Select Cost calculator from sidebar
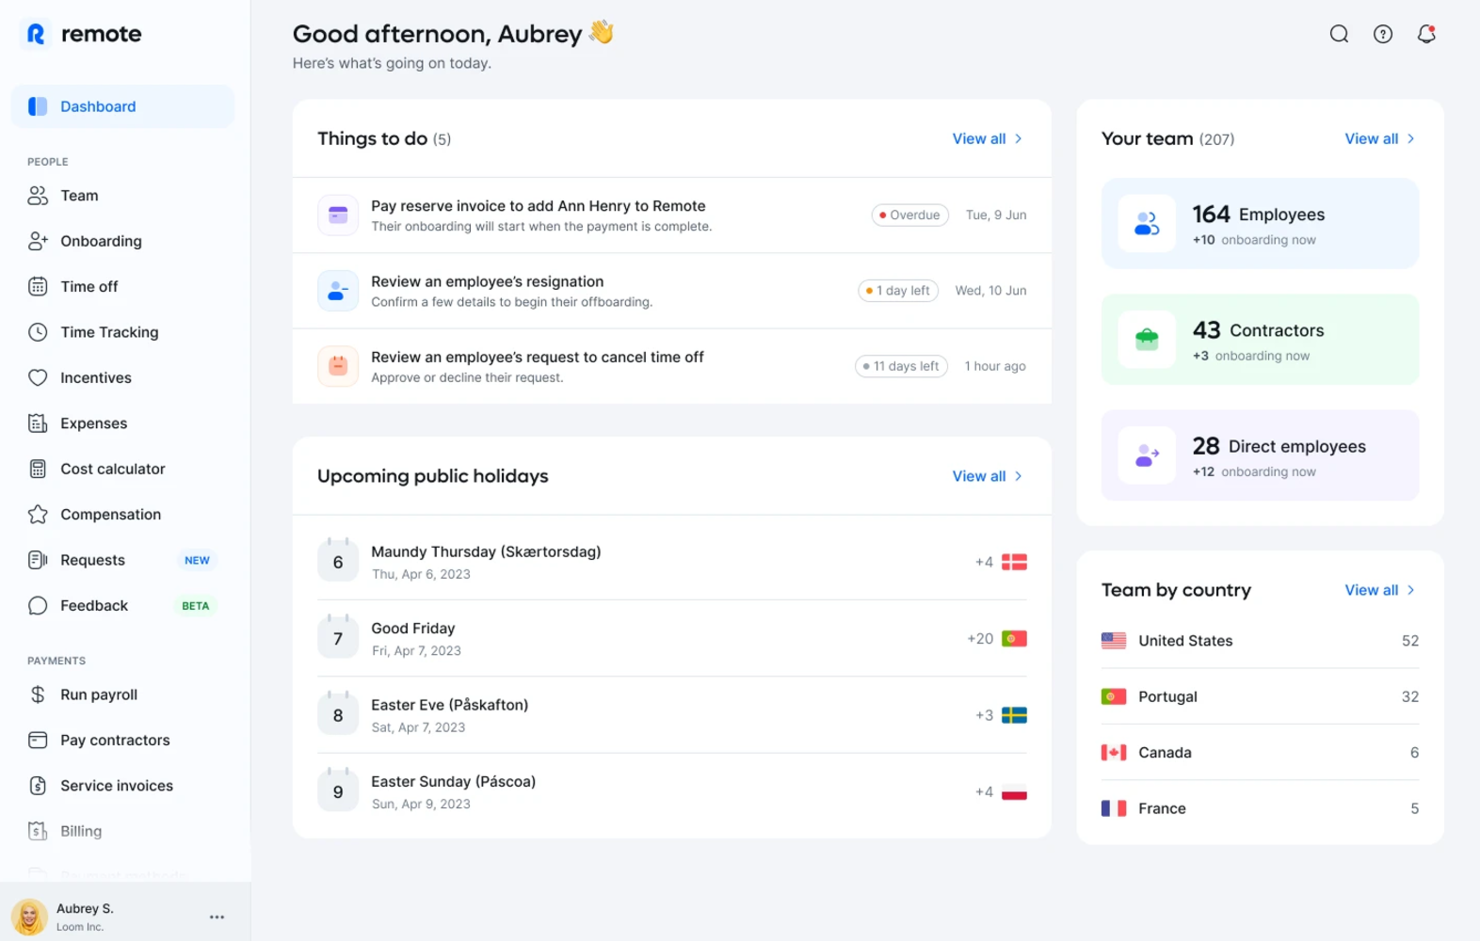Viewport: 1480px width, 941px height. tap(112, 469)
